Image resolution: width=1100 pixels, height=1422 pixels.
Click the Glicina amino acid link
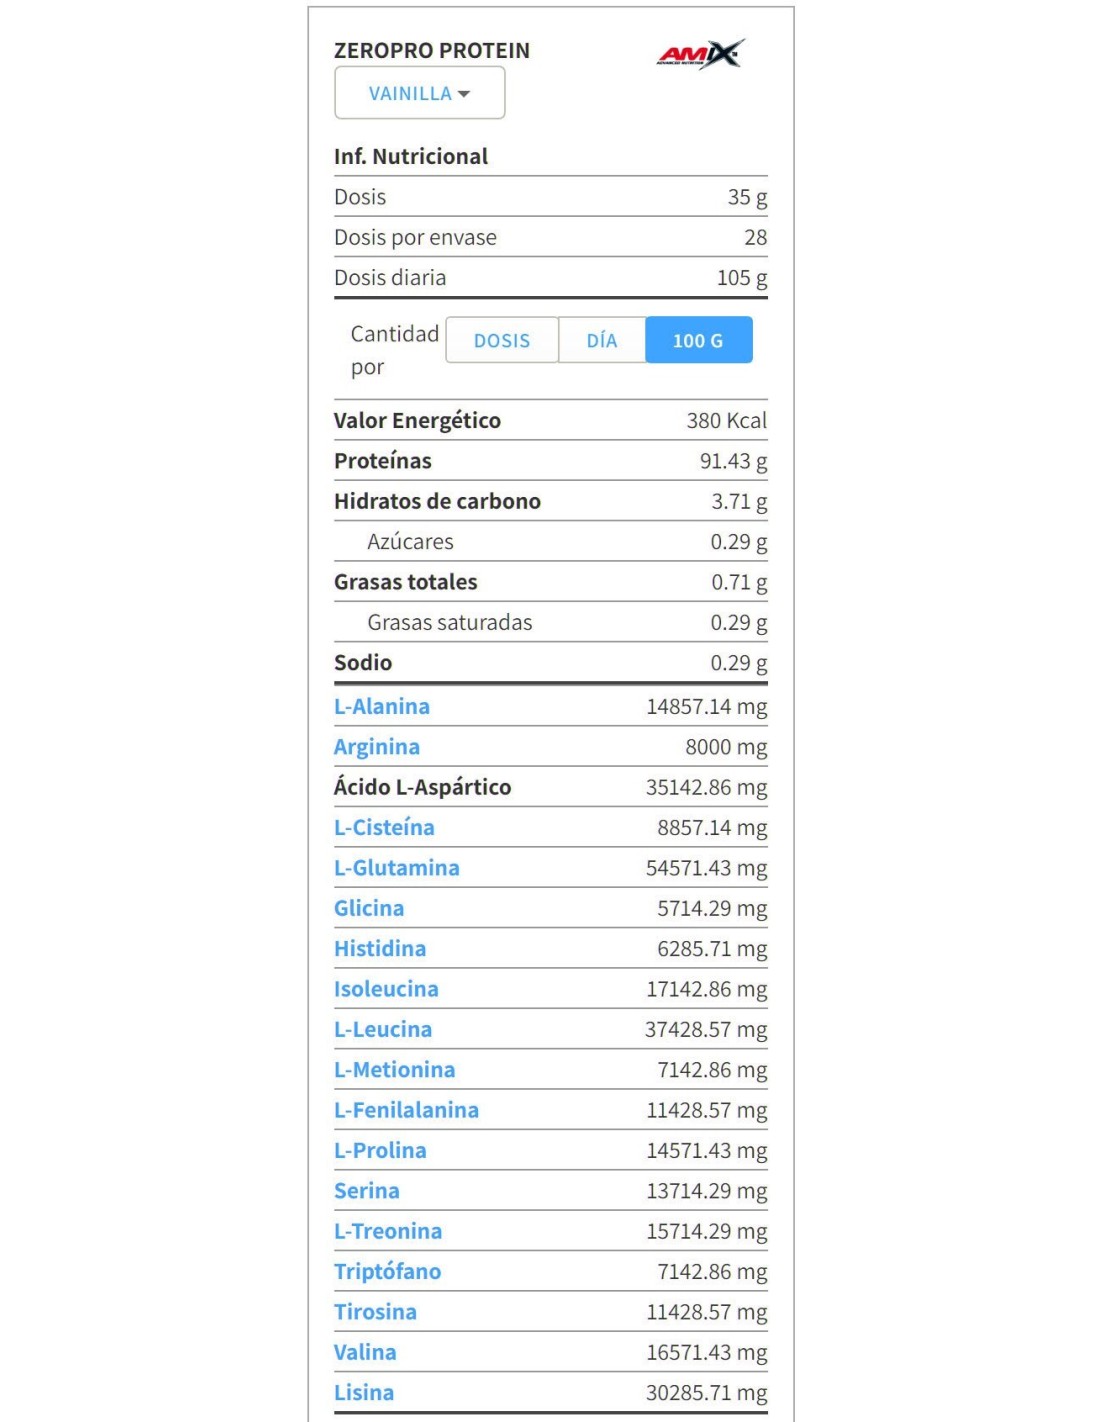click(x=369, y=908)
